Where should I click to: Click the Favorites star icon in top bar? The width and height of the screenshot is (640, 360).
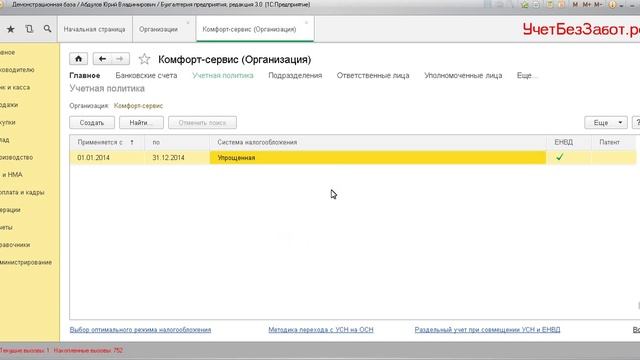point(11,29)
